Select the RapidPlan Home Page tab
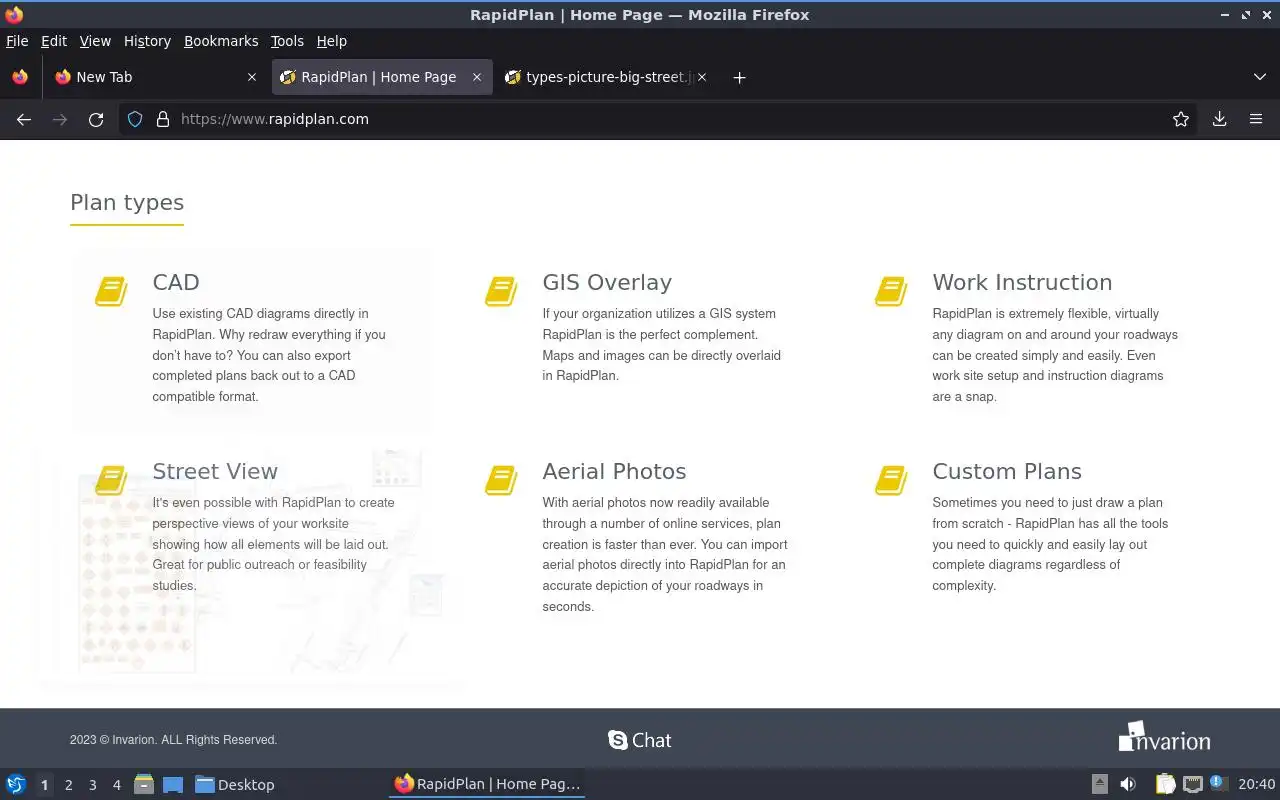This screenshot has height=800, width=1280. click(x=381, y=77)
